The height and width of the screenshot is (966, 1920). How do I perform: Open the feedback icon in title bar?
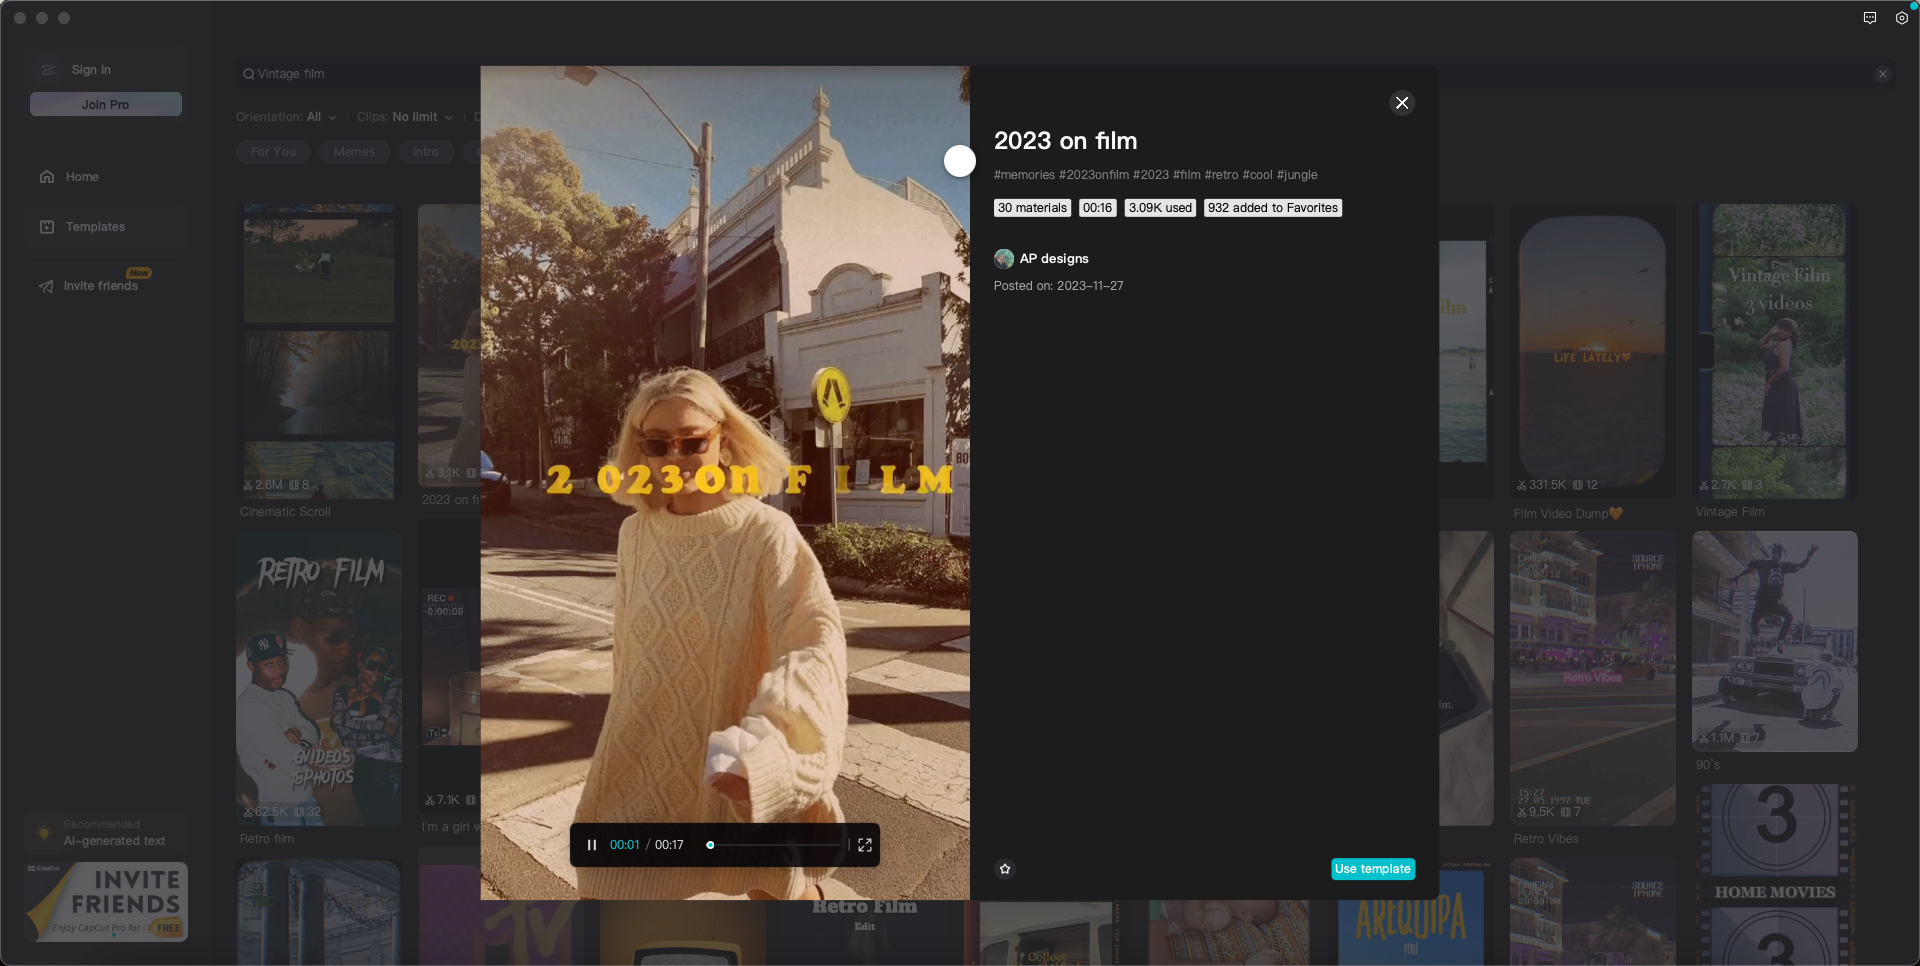(x=1870, y=18)
